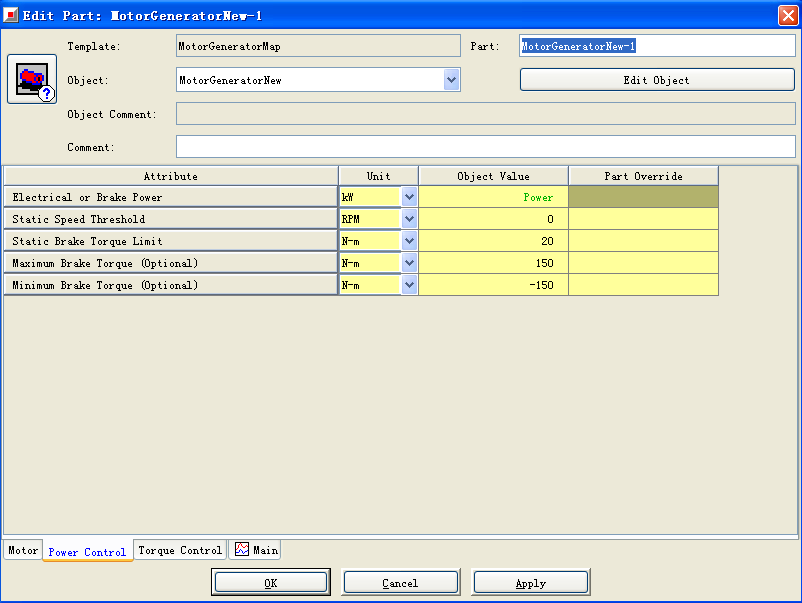
Task: Click the Comment text field
Action: point(485,147)
